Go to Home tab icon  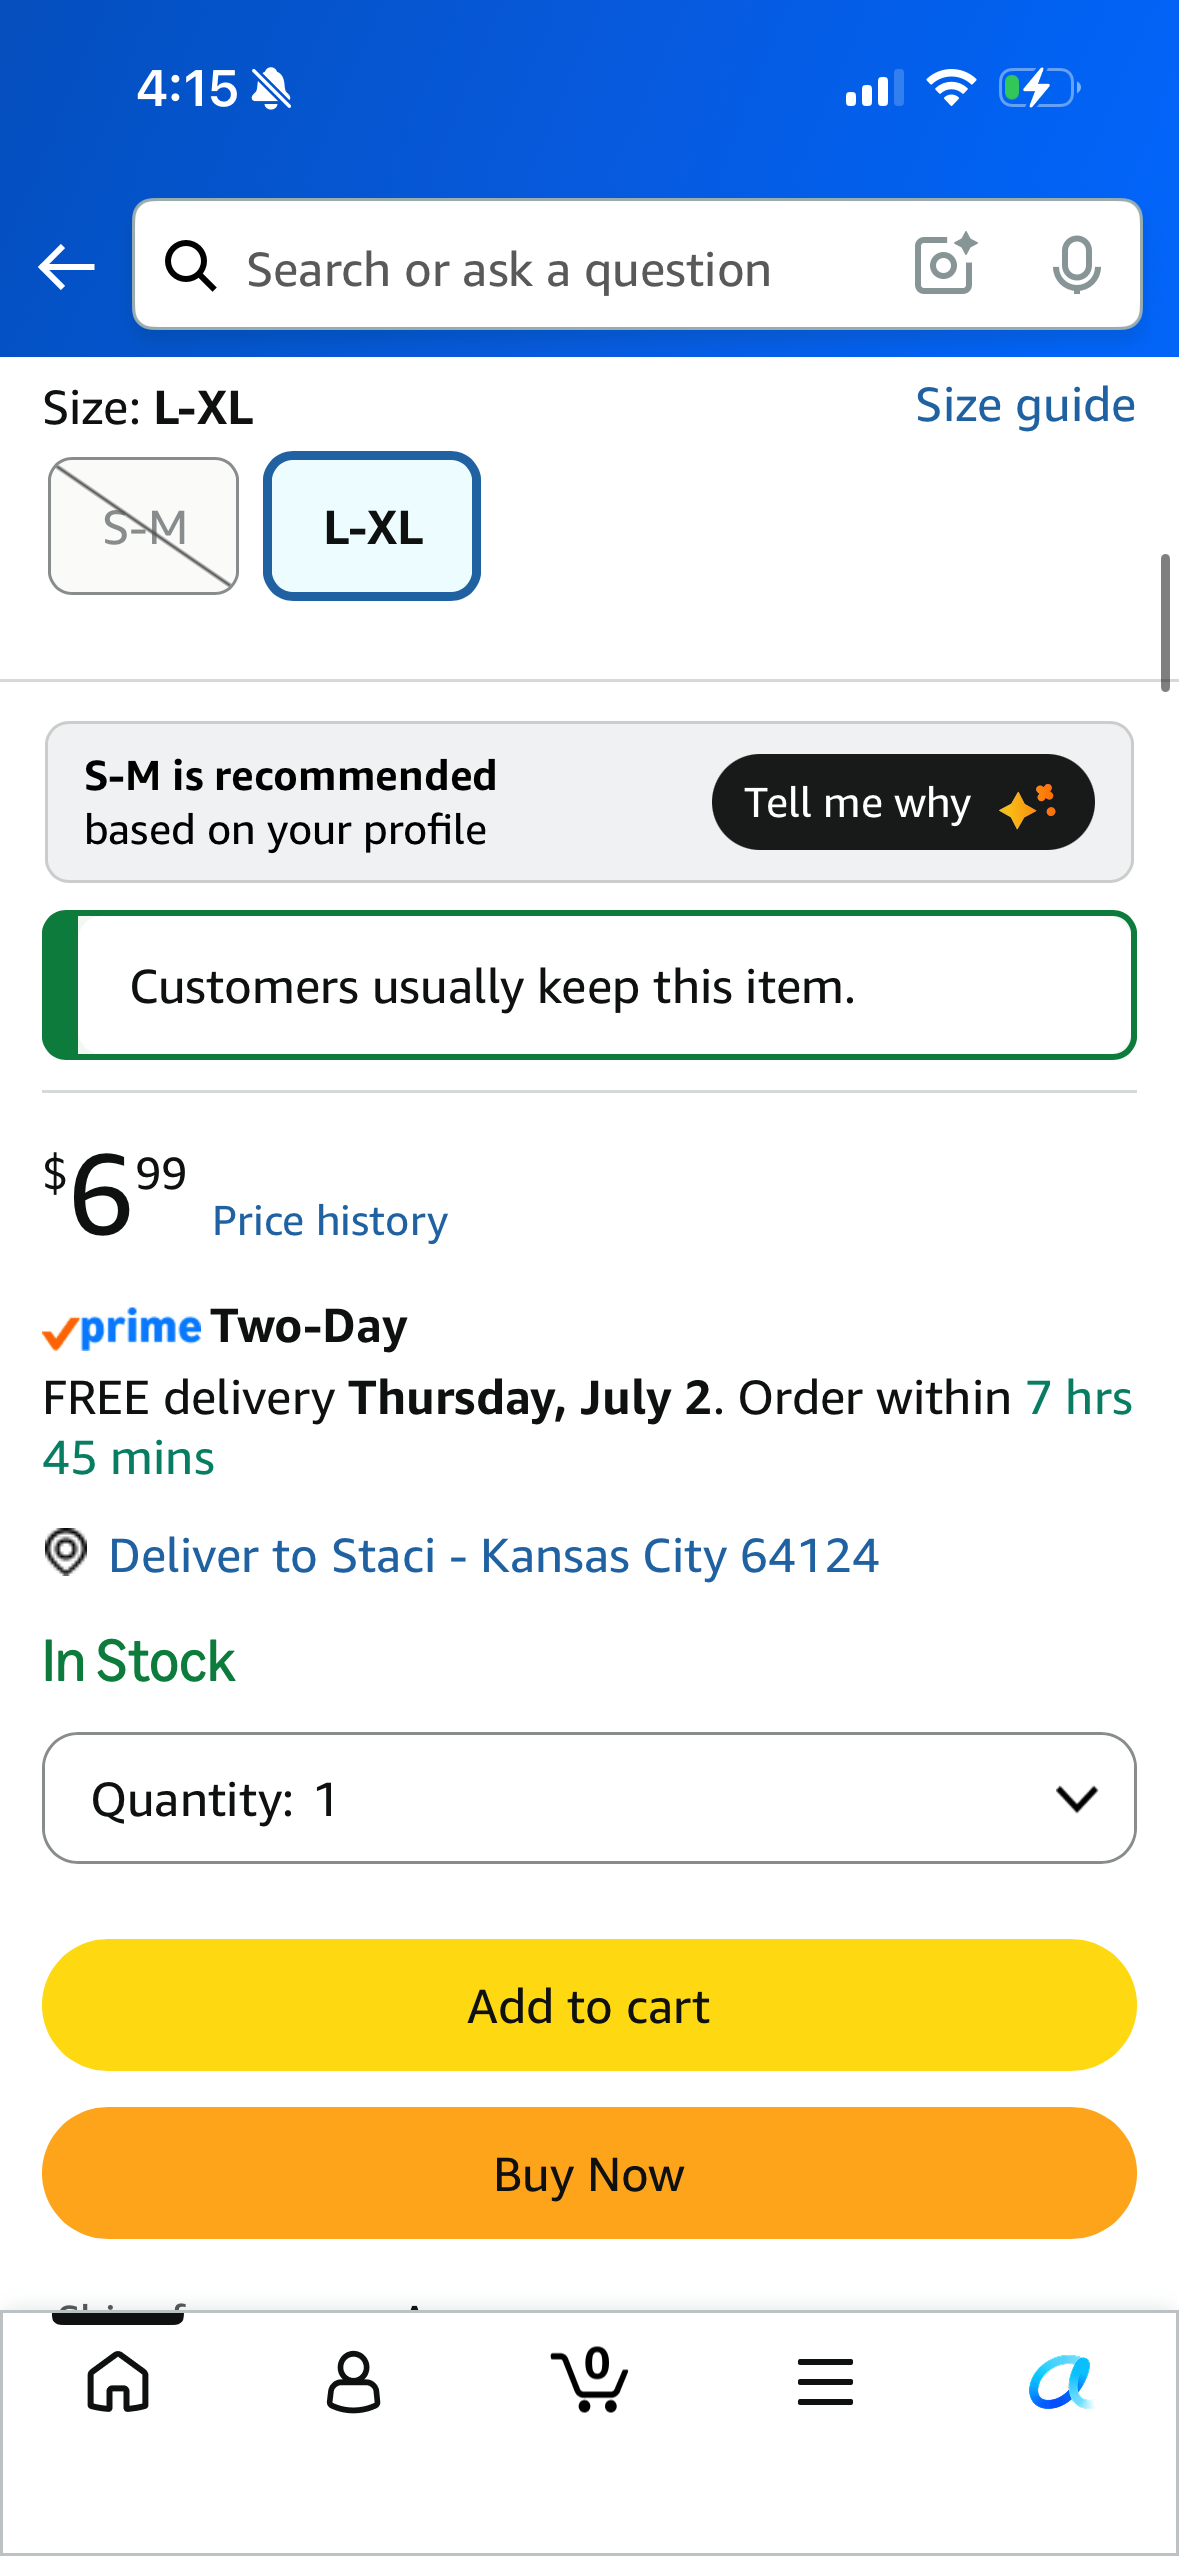118,2381
